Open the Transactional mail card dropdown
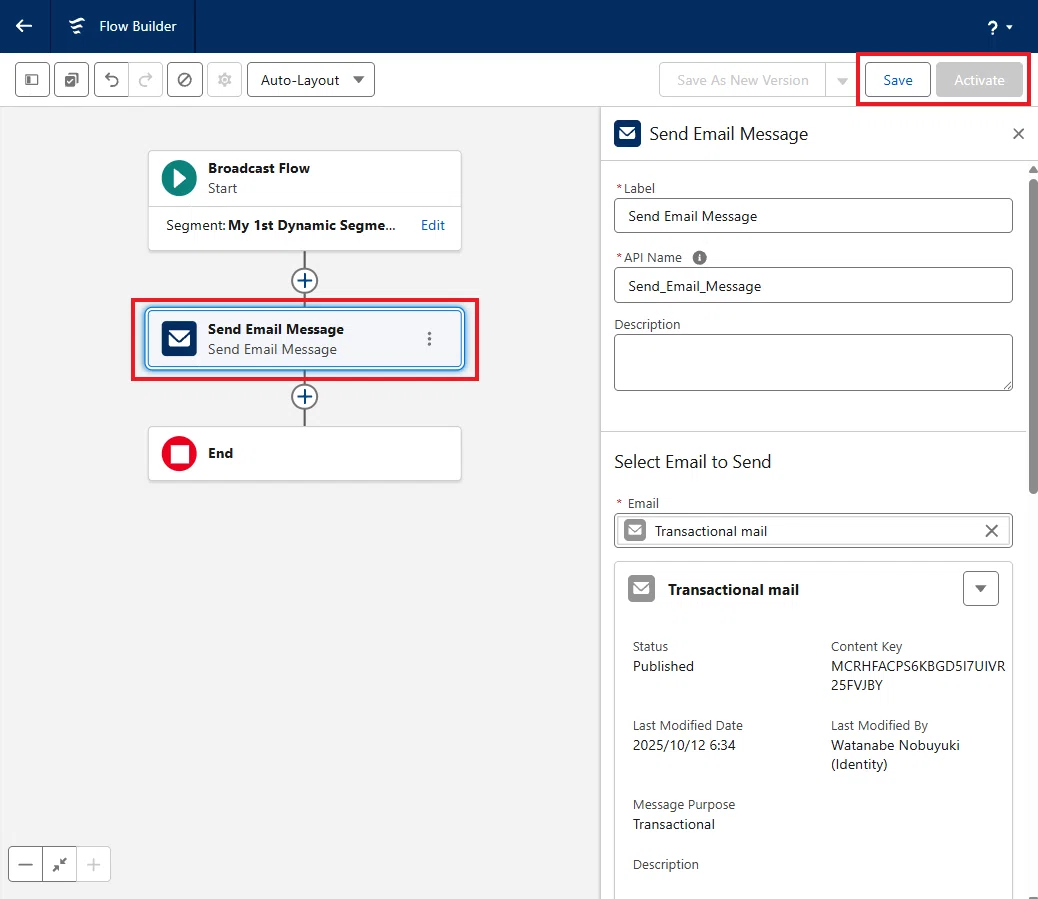 [980, 589]
